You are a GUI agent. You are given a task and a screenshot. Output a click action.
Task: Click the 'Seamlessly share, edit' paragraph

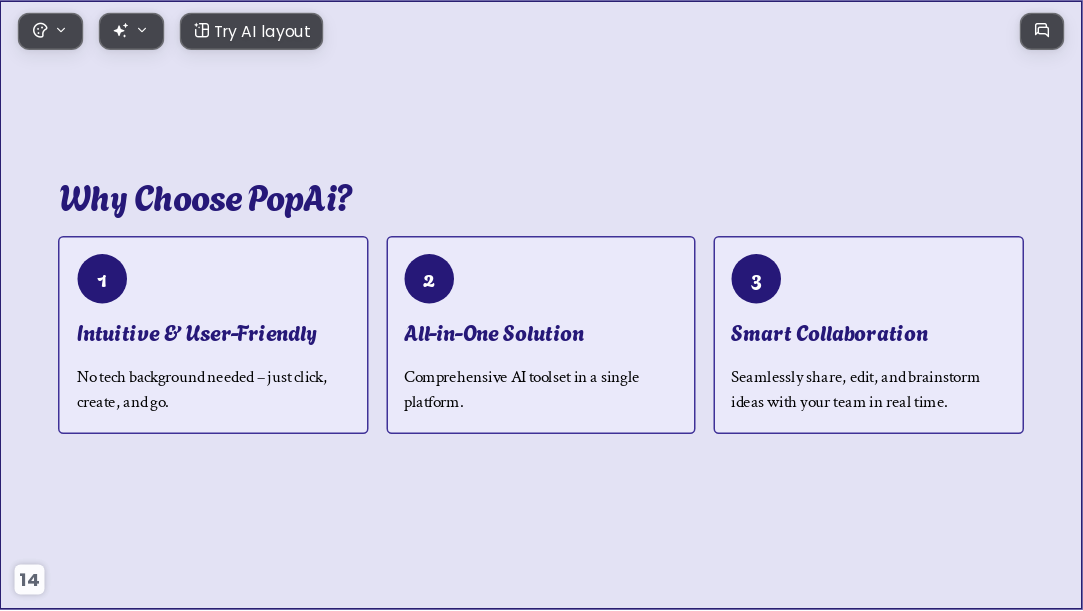click(x=855, y=389)
